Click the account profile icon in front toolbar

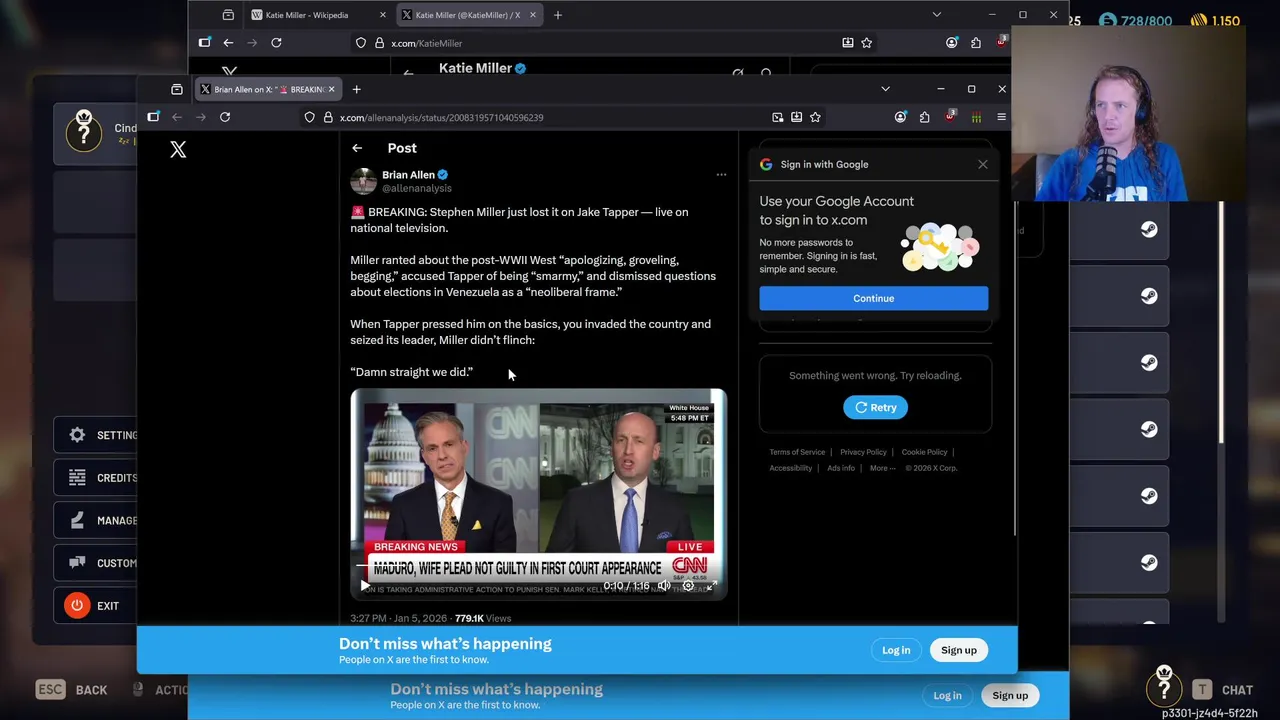click(900, 117)
